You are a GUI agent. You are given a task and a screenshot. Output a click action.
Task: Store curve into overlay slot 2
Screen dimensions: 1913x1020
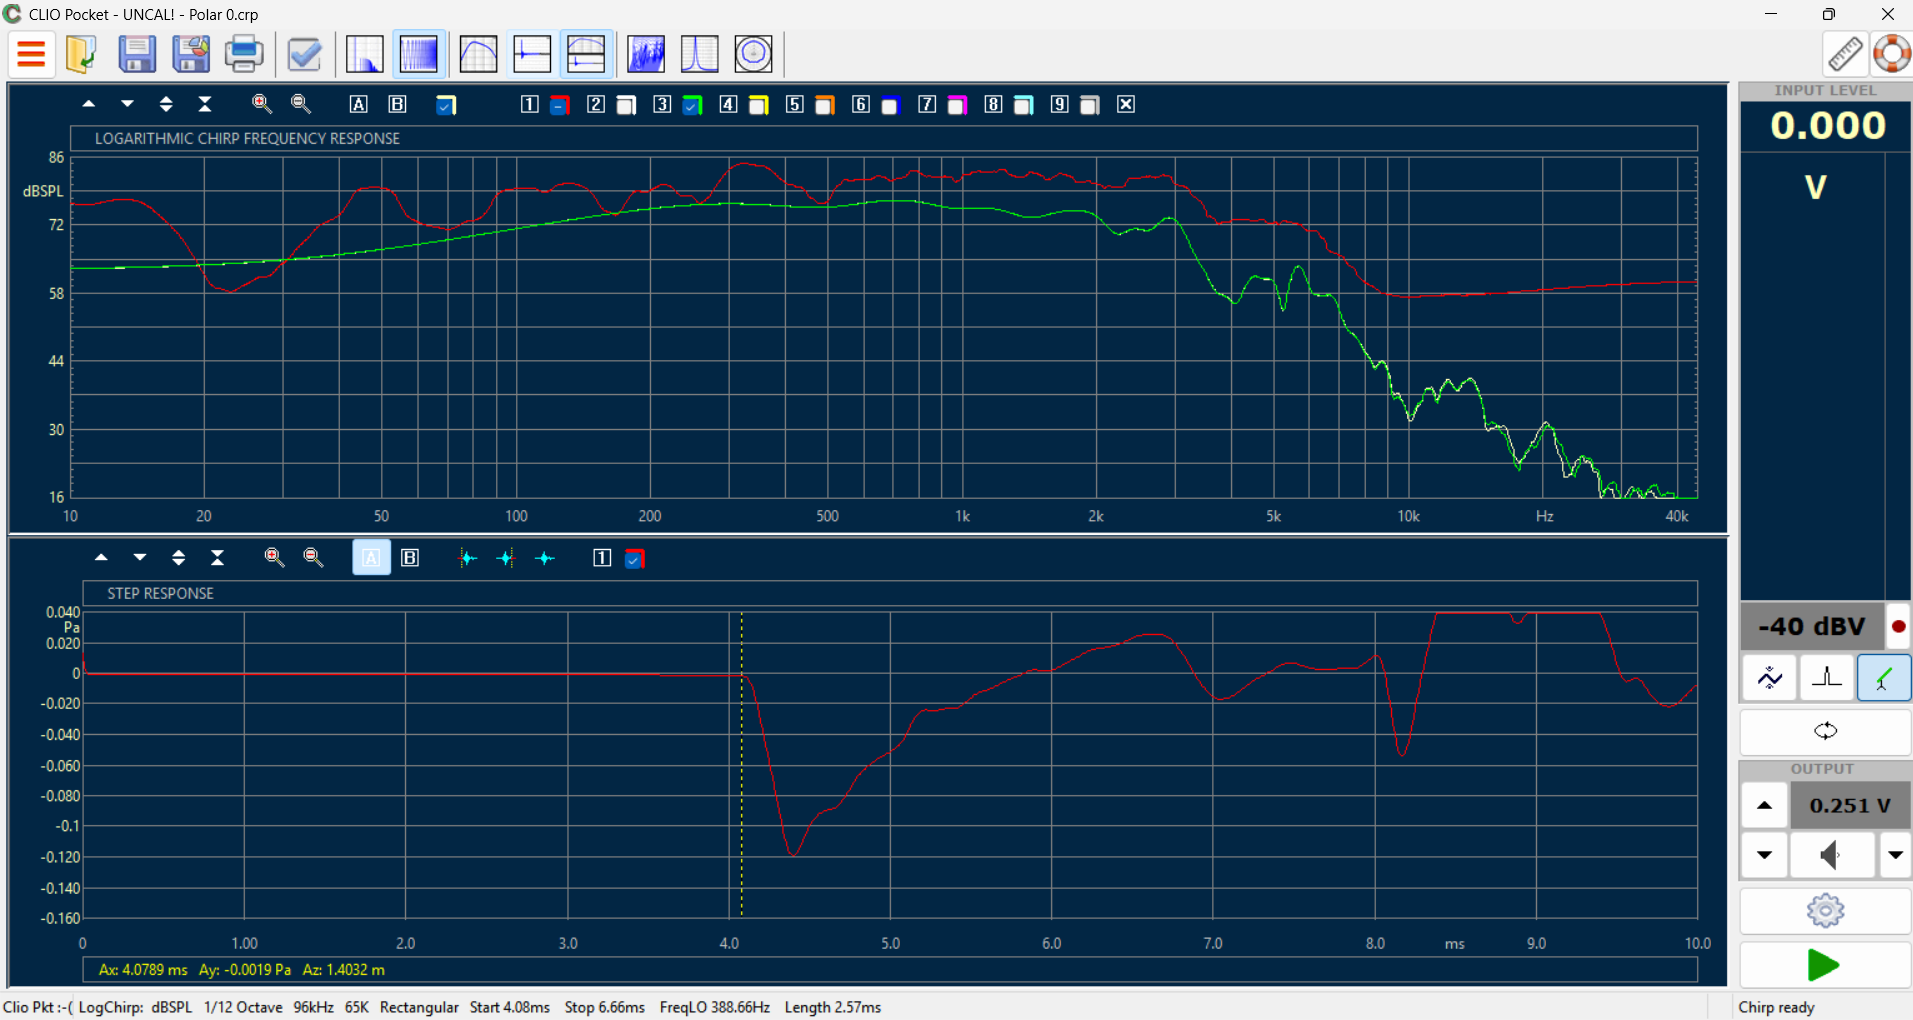click(596, 104)
